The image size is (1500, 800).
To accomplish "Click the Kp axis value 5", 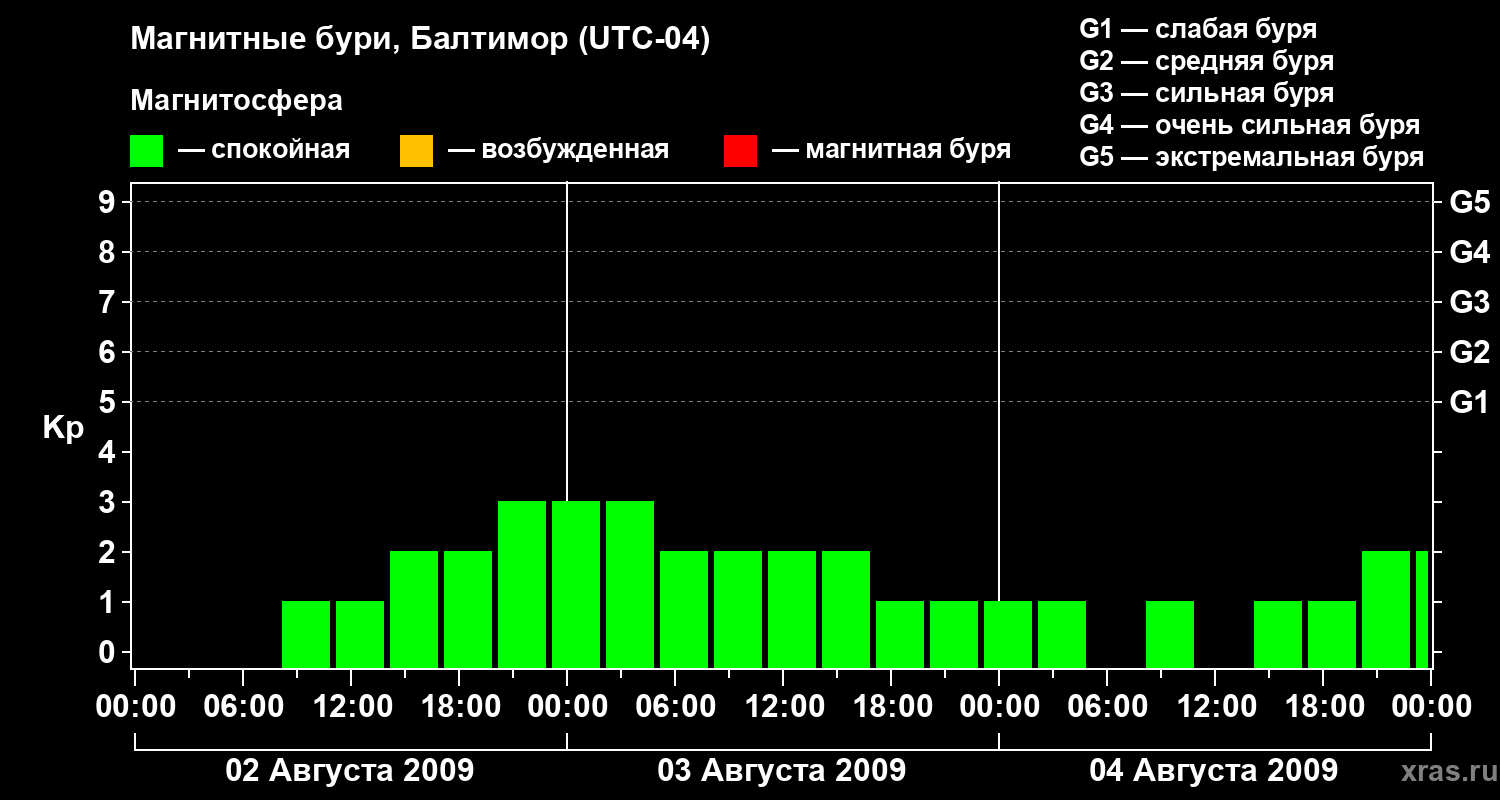I will click(x=109, y=402).
